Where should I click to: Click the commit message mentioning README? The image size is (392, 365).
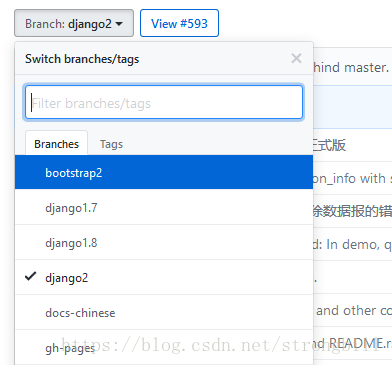tap(352, 343)
